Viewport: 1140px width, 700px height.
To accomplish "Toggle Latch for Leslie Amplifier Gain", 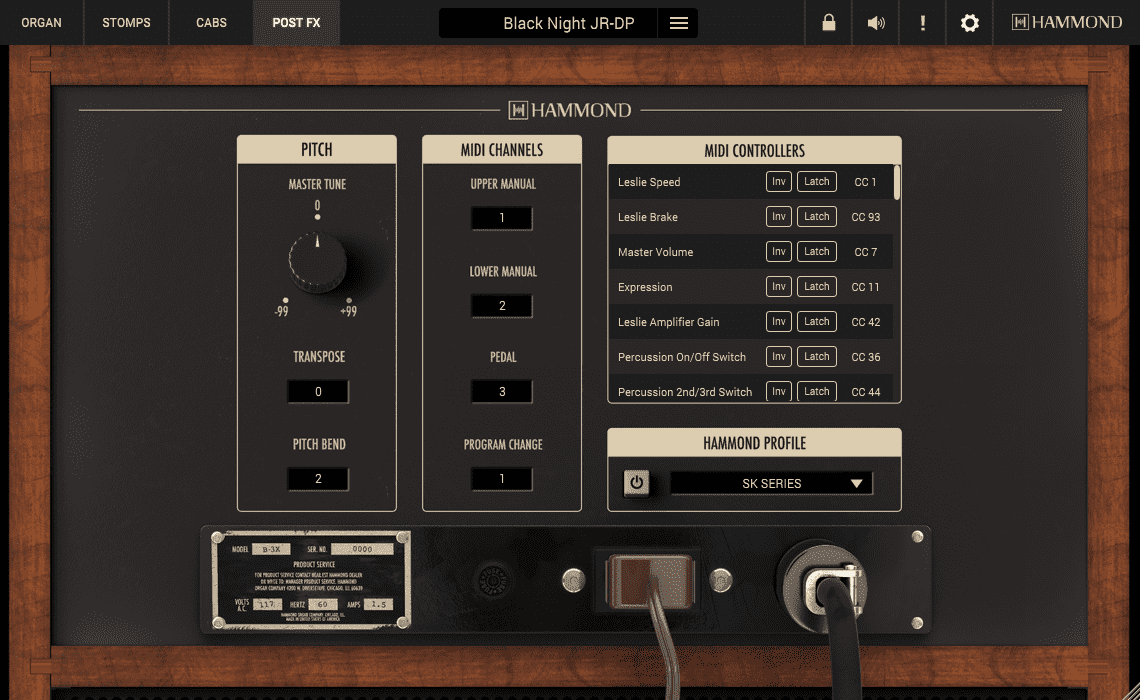I will [816, 321].
